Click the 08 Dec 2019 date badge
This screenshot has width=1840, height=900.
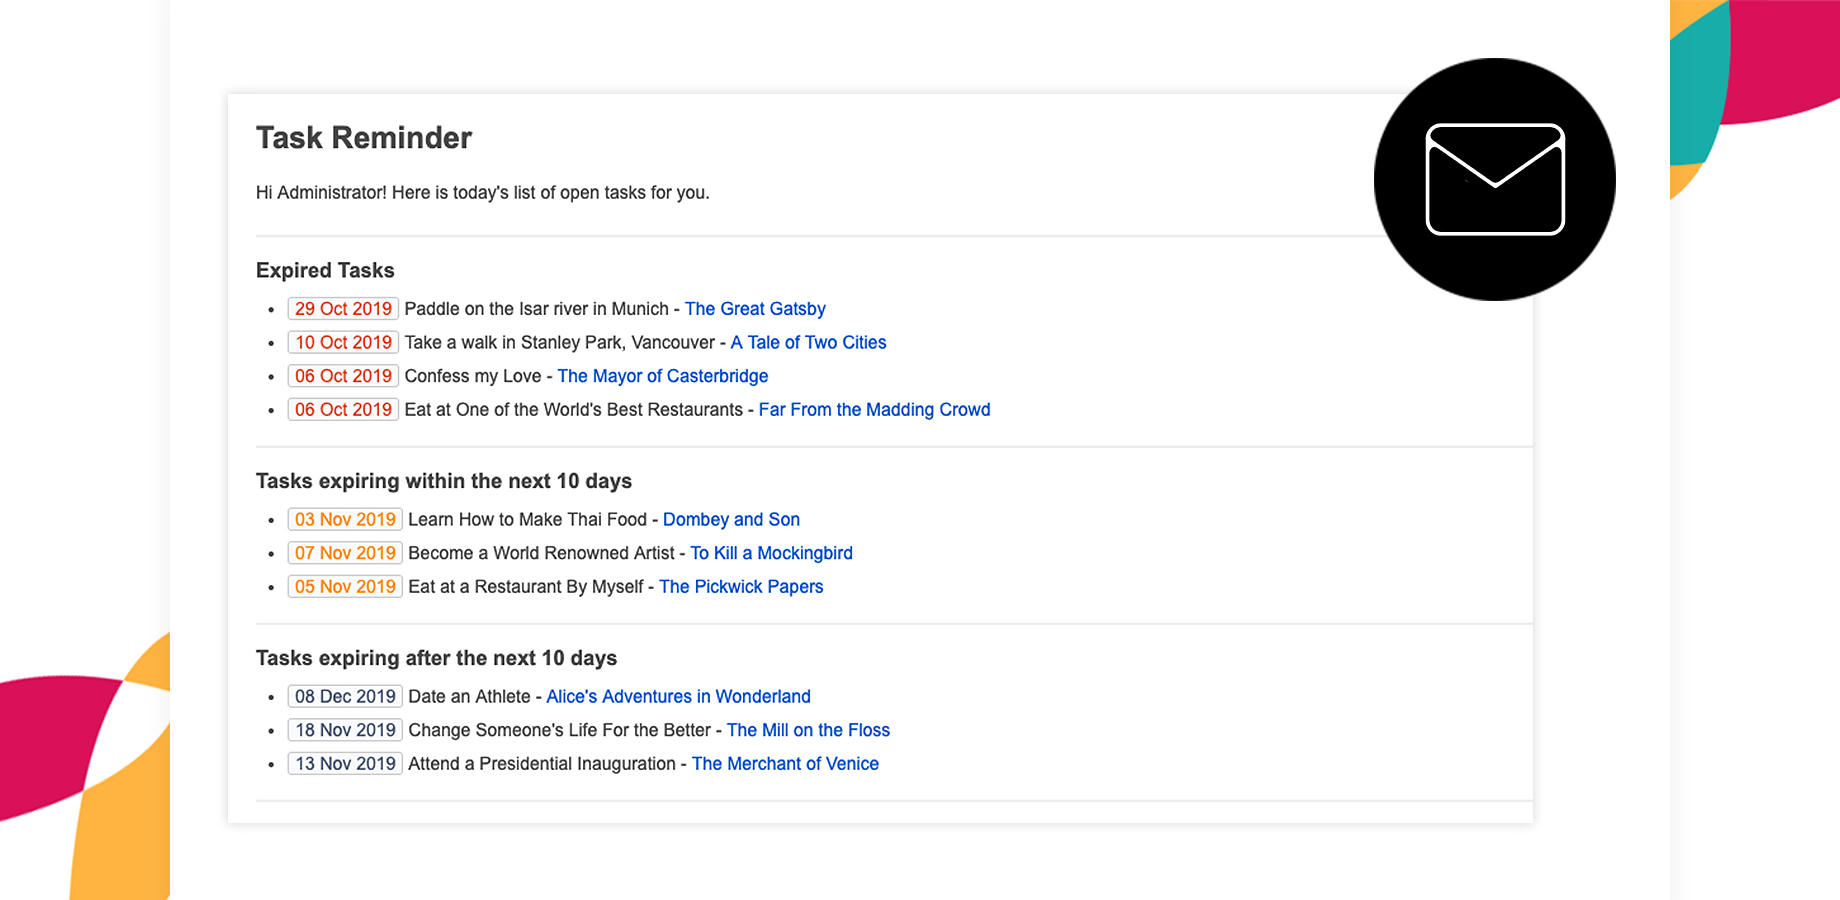point(345,697)
